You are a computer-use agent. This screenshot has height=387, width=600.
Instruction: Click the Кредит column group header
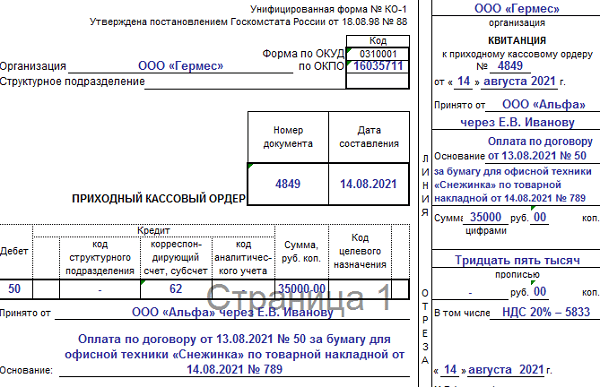(153, 230)
